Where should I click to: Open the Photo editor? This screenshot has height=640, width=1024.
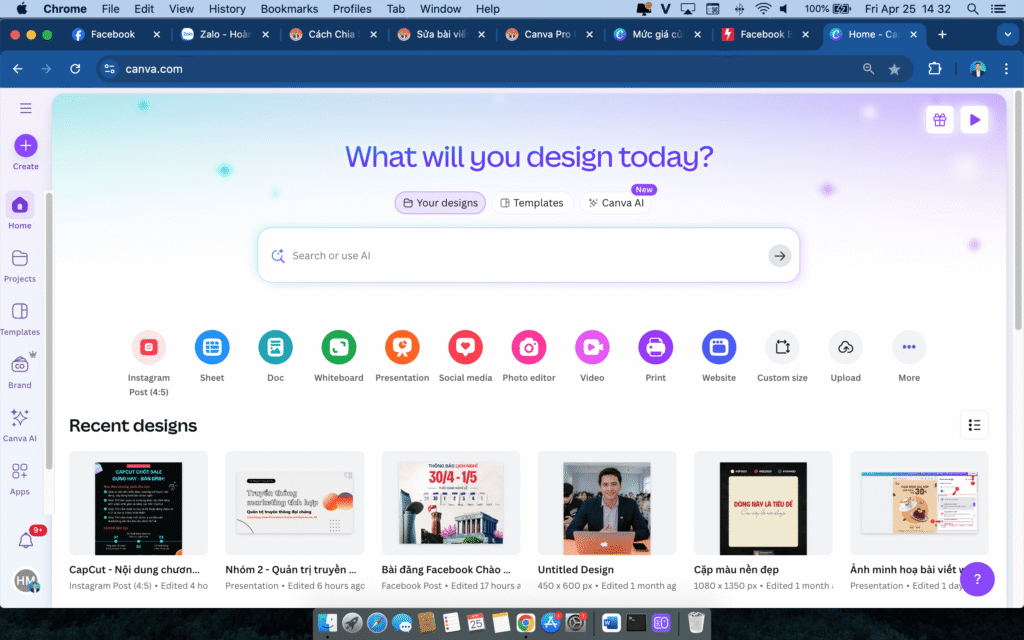tap(528, 347)
